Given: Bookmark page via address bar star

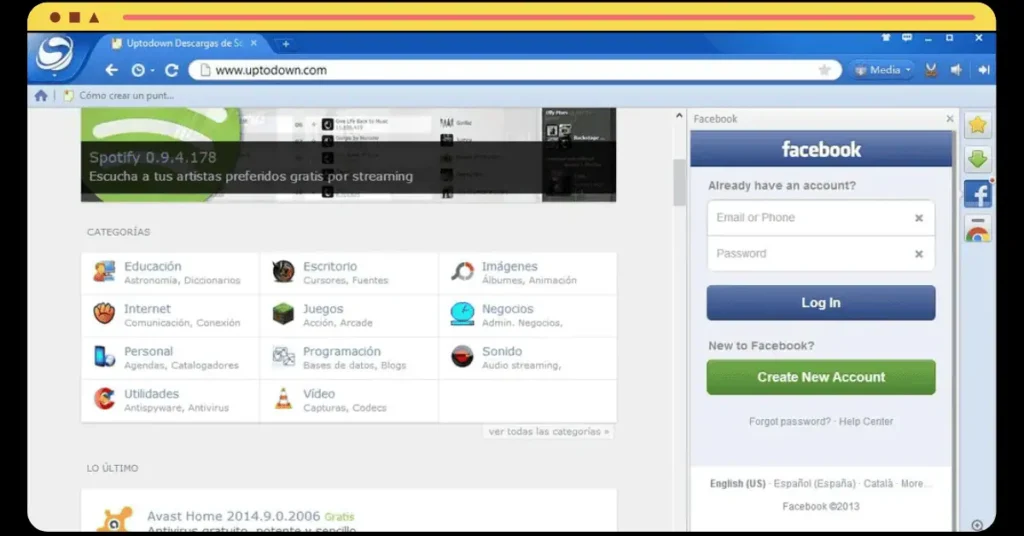Looking at the screenshot, I should (824, 70).
